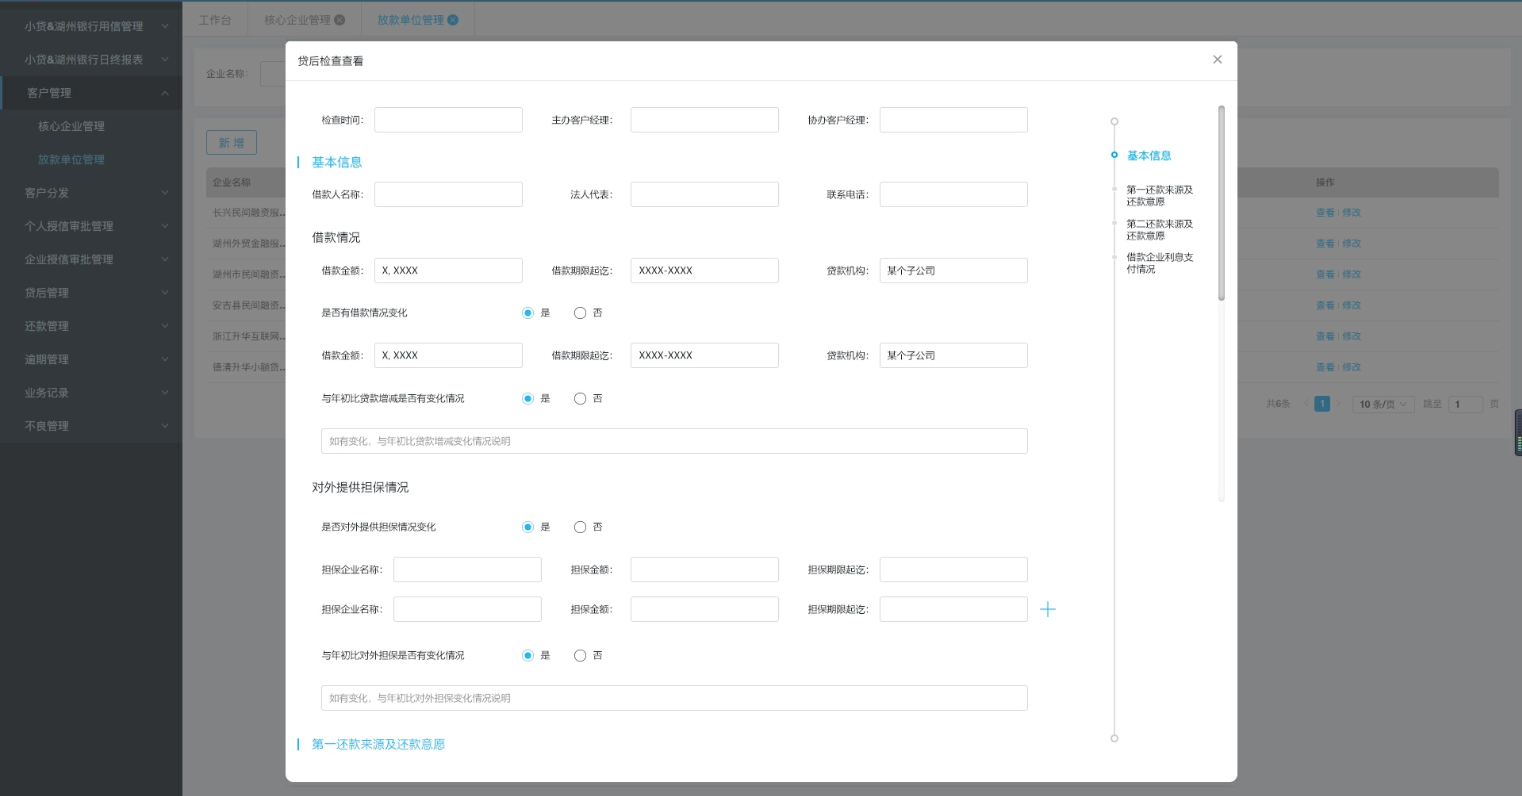This screenshot has height=796, width=1522.
Task: Jump to 借款企业利息支付情况 in the anchor navigation
Action: tap(1159, 263)
